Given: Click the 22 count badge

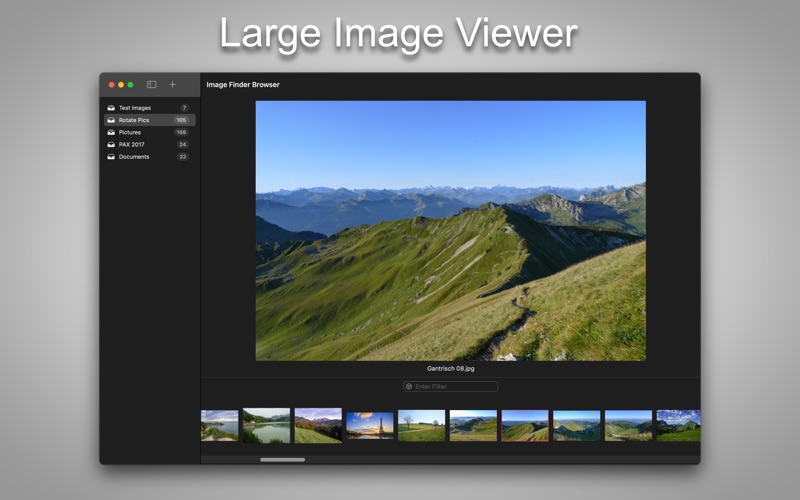Looking at the screenshot, I should pos(183,157).
